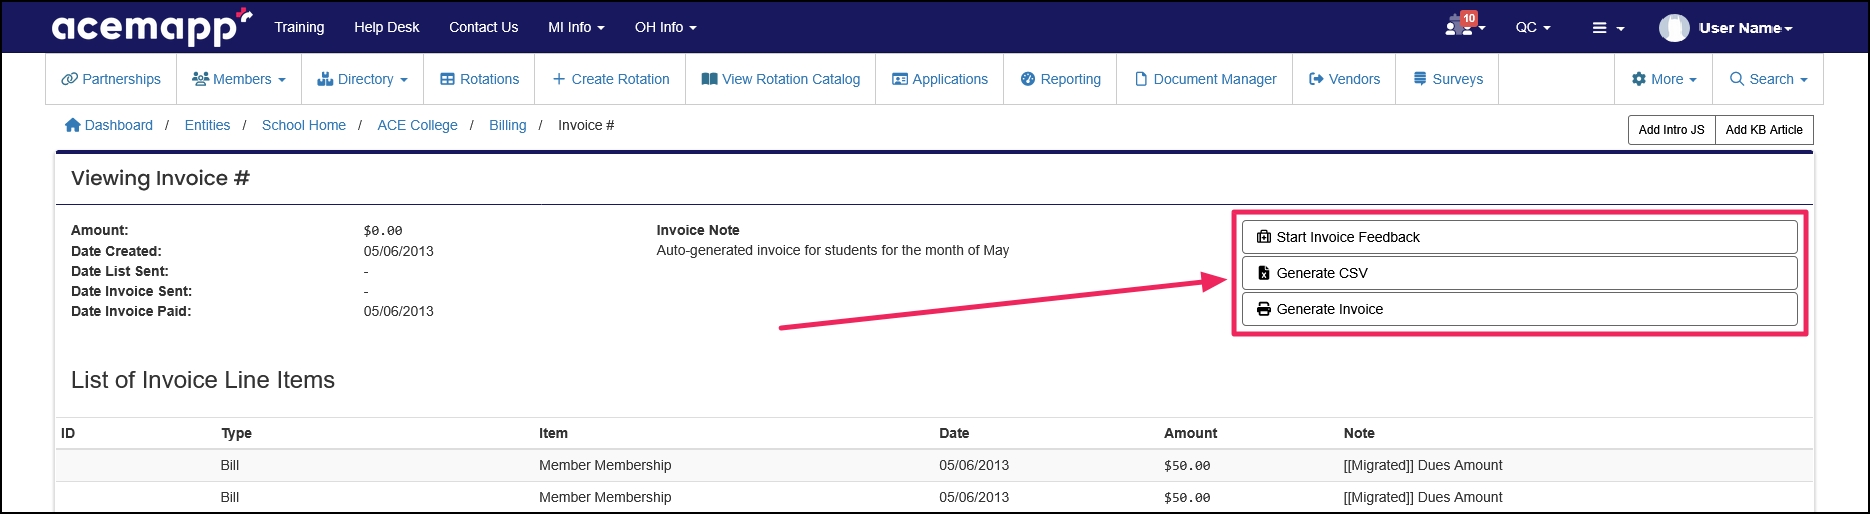Click the Generate Invoice printer icon
Viewport: 1870px width, 514px height.
pos(1264,309)
